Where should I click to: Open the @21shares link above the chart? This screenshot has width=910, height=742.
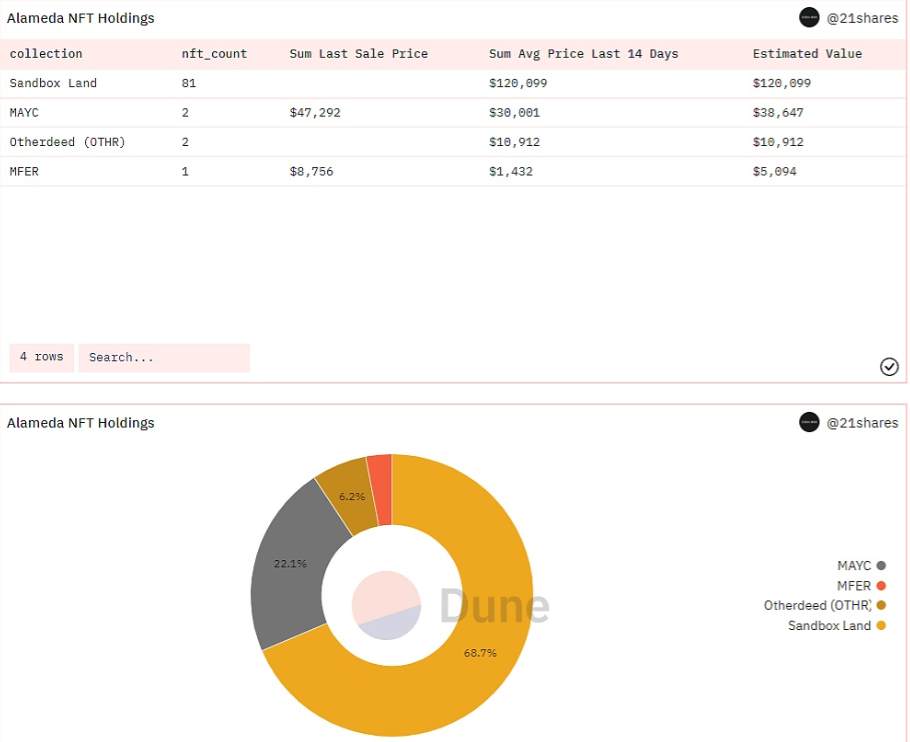(862, 423)
